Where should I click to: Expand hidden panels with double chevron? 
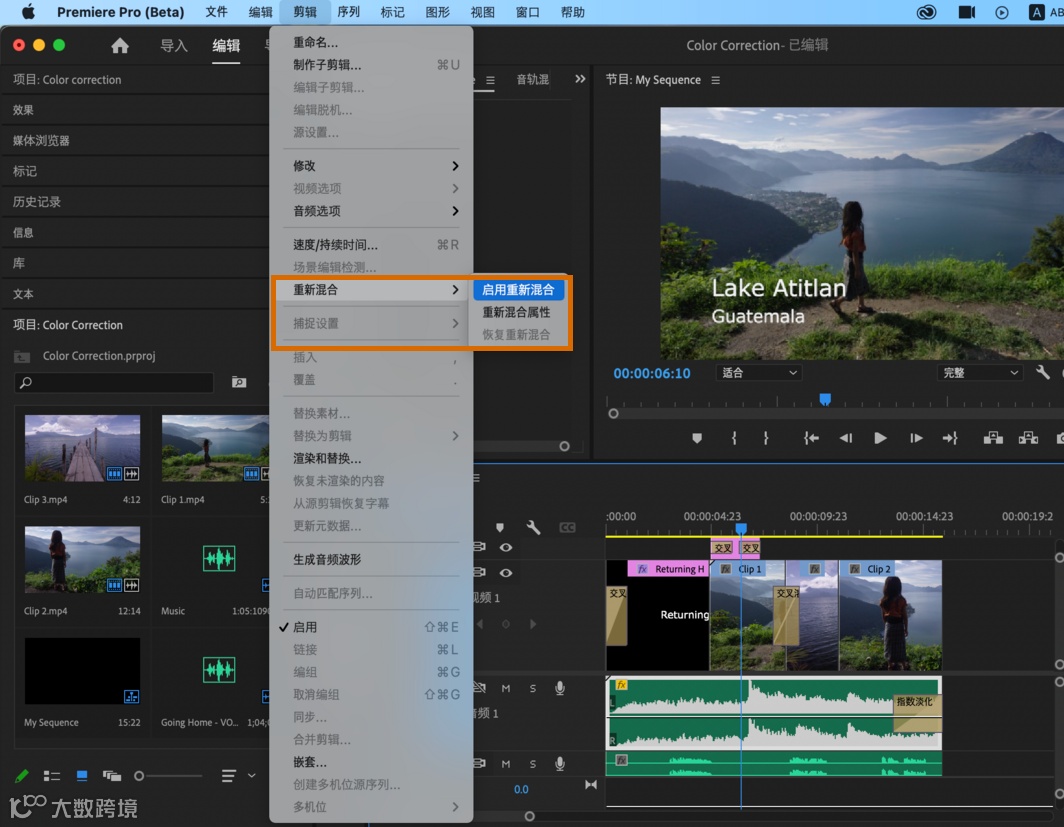580,79
